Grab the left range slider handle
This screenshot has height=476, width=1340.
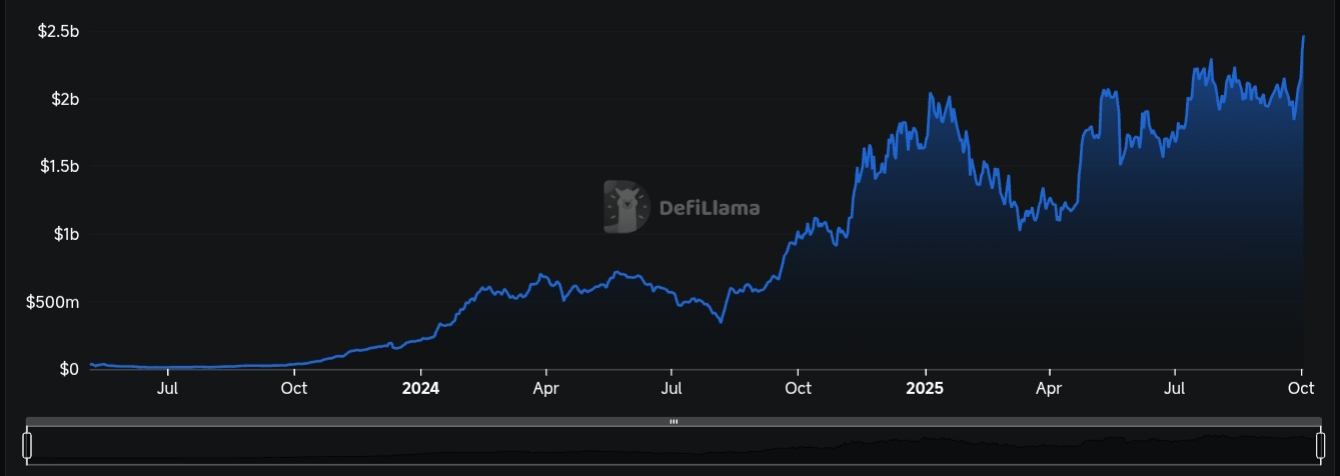pos(28,445)
